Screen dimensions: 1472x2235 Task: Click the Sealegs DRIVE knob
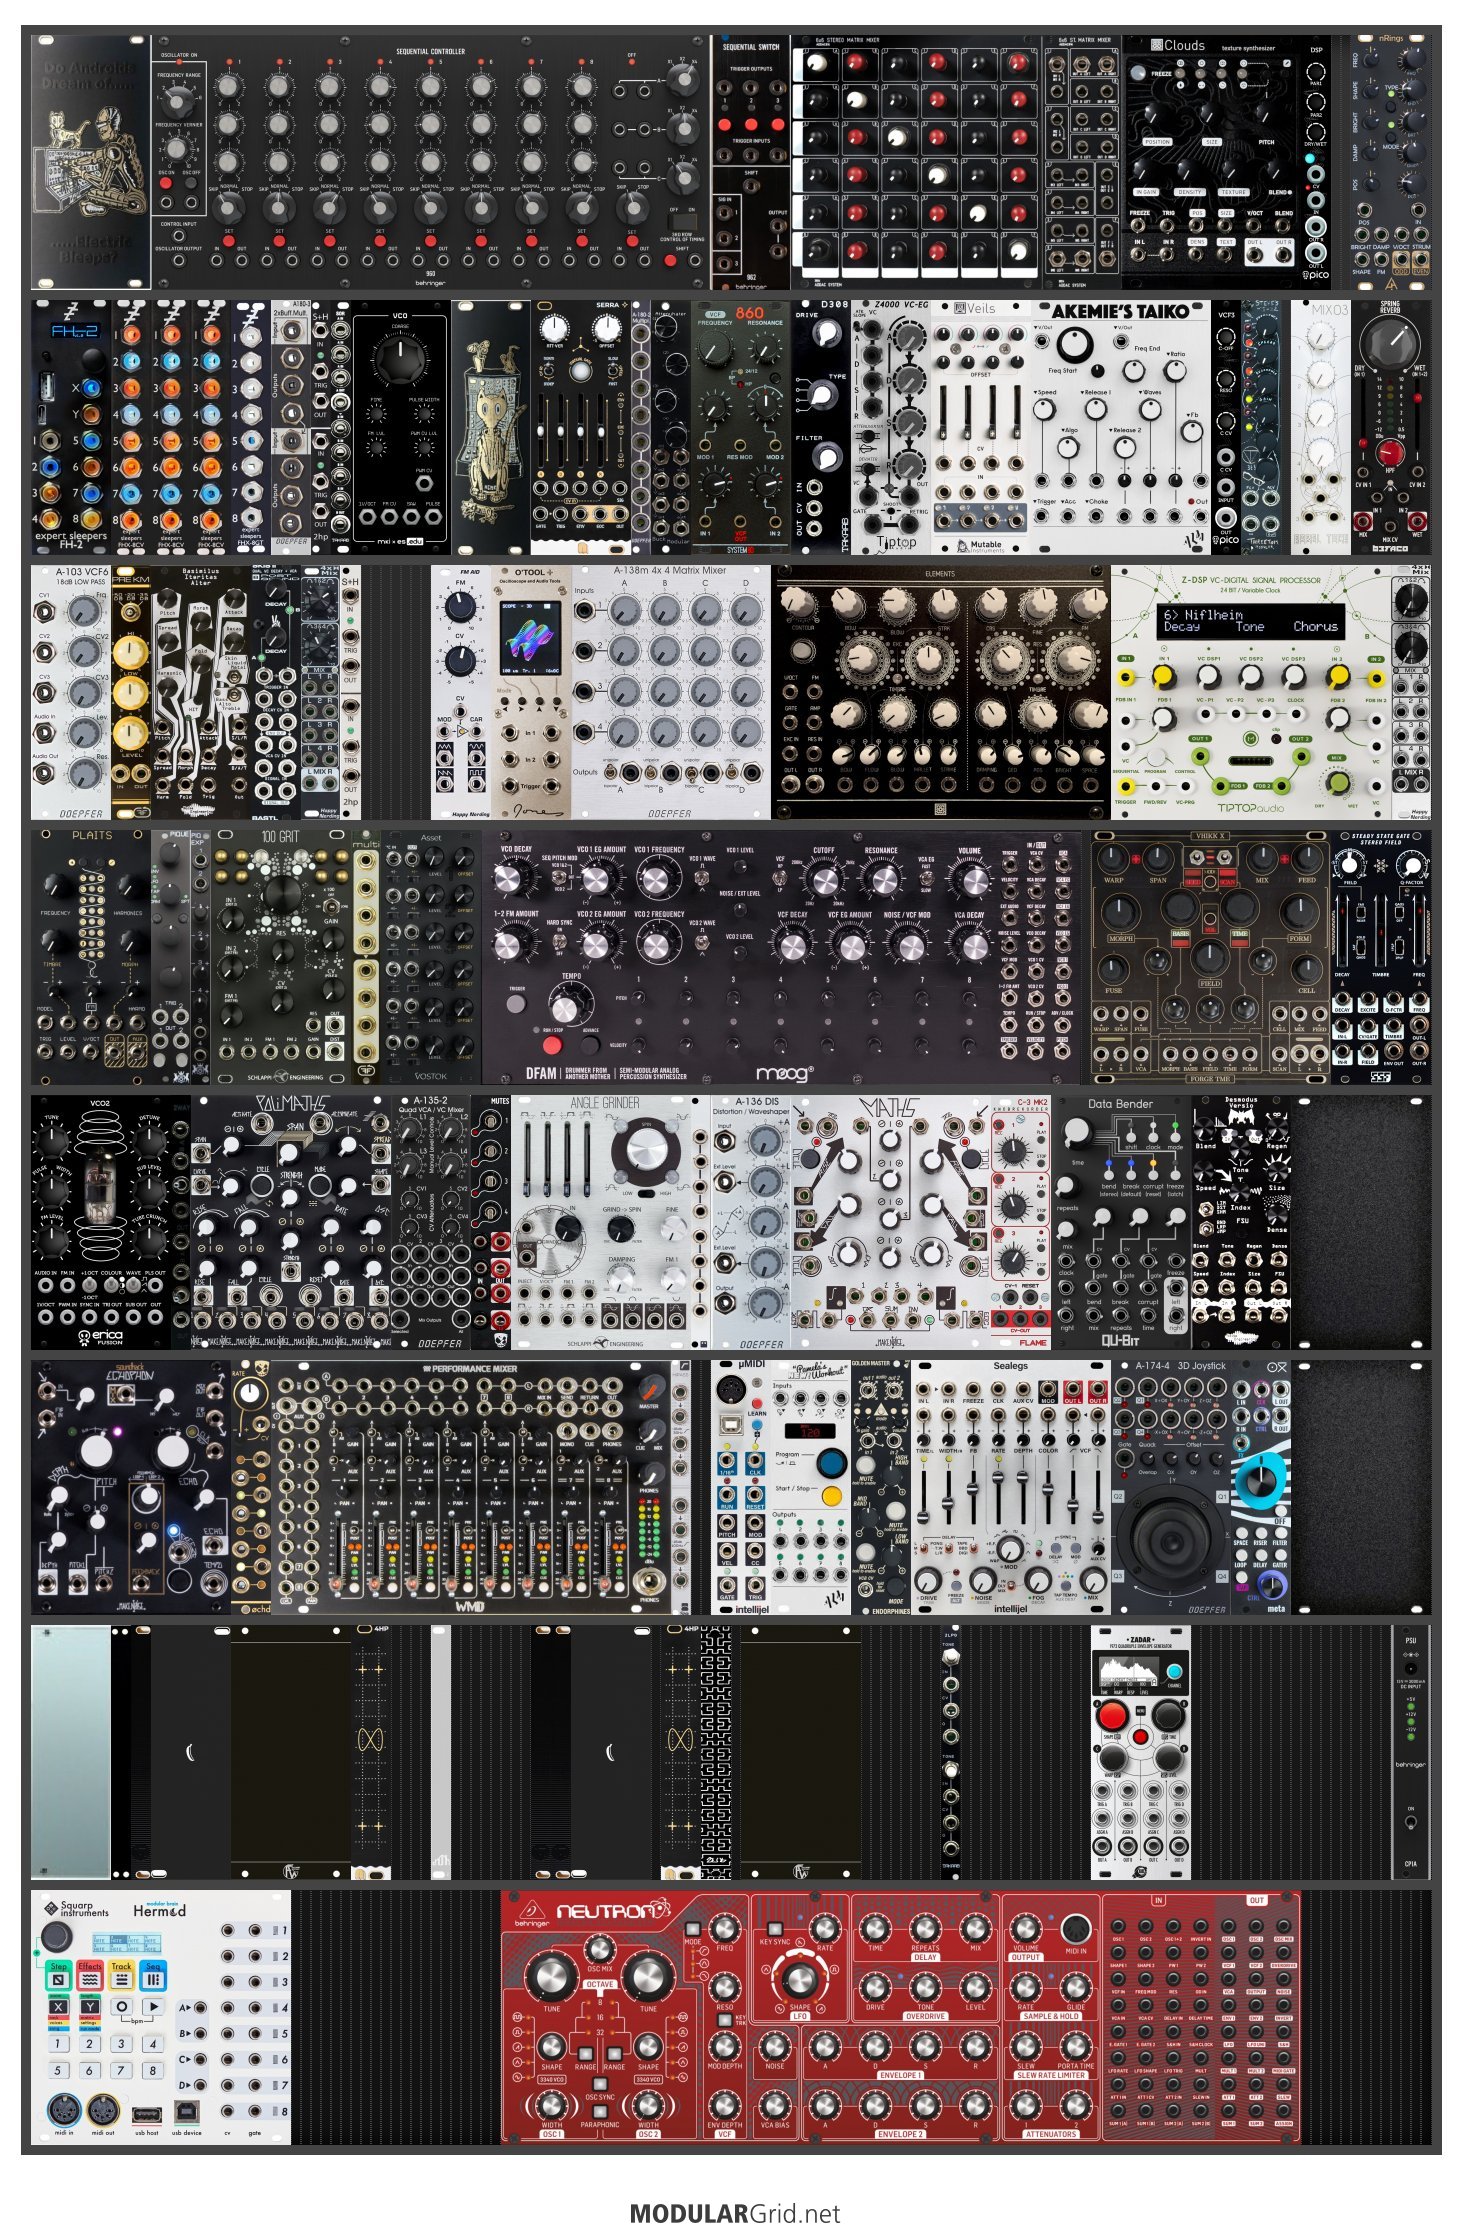click(930, 1580)
